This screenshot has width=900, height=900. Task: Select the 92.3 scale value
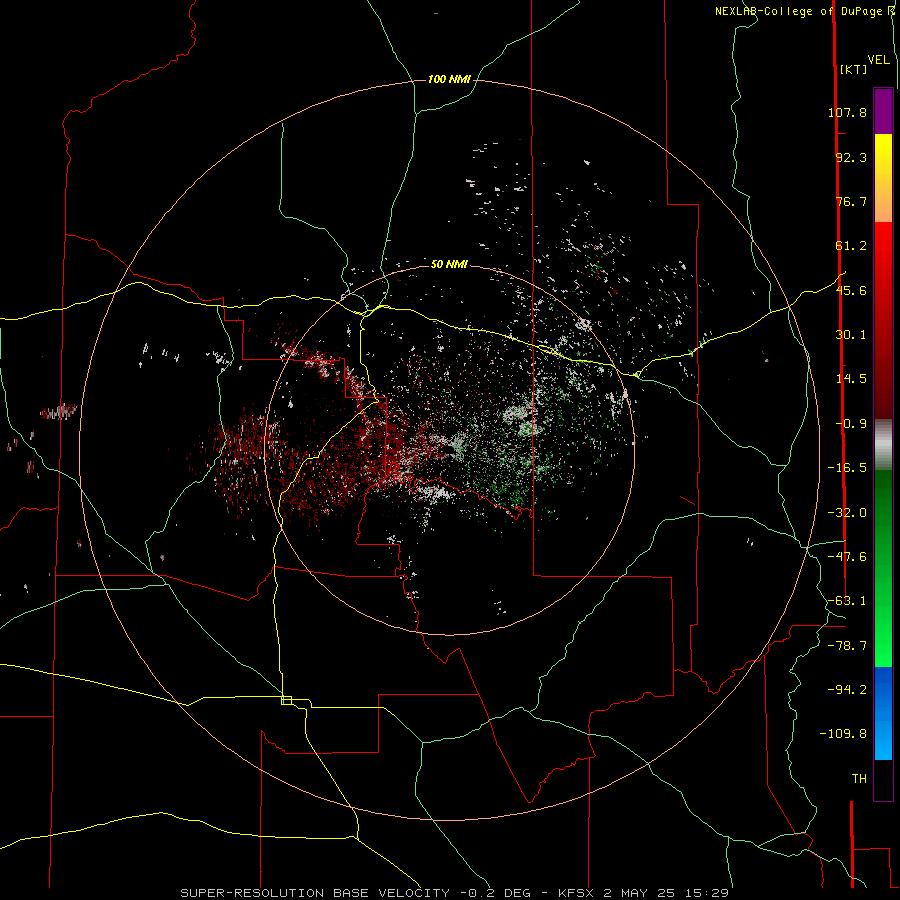pyautogui.click(x=851, y=157)
